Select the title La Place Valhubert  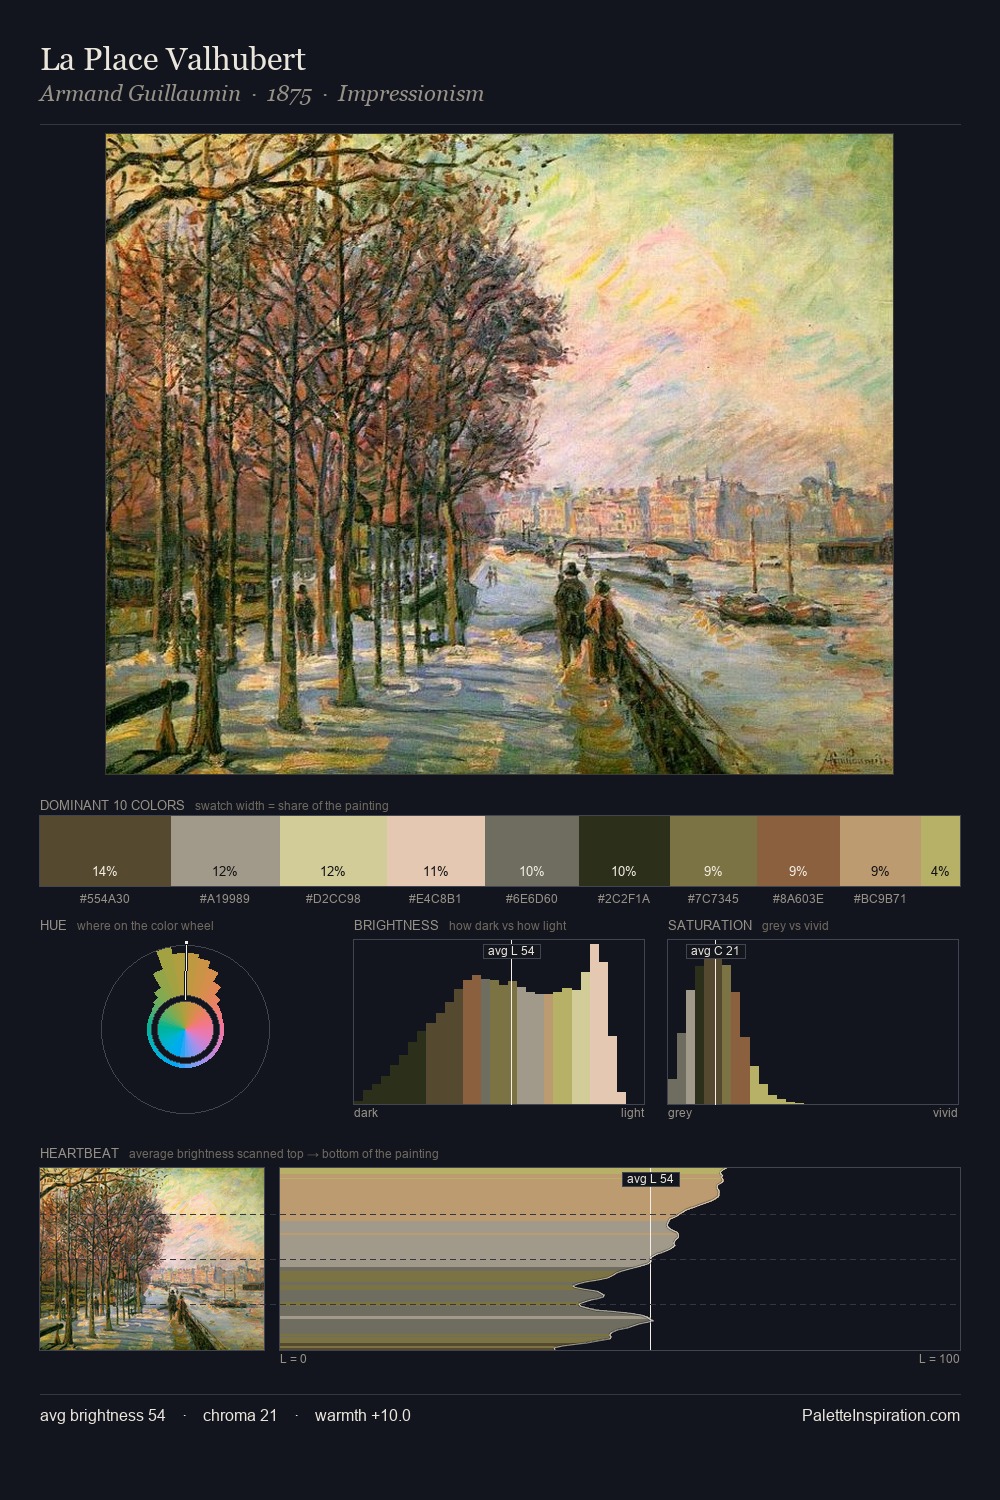coord(173,60)
